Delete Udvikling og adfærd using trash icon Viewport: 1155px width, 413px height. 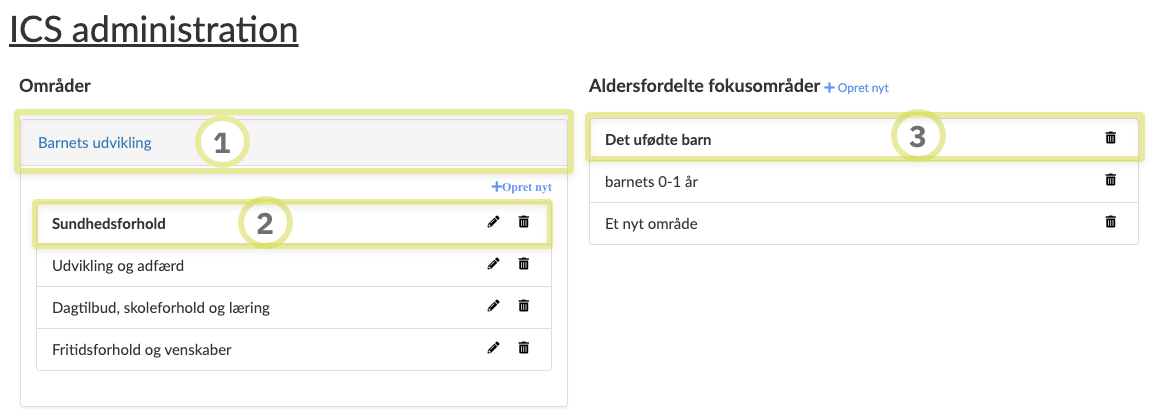pyautogui.click(x=523, y=264)
